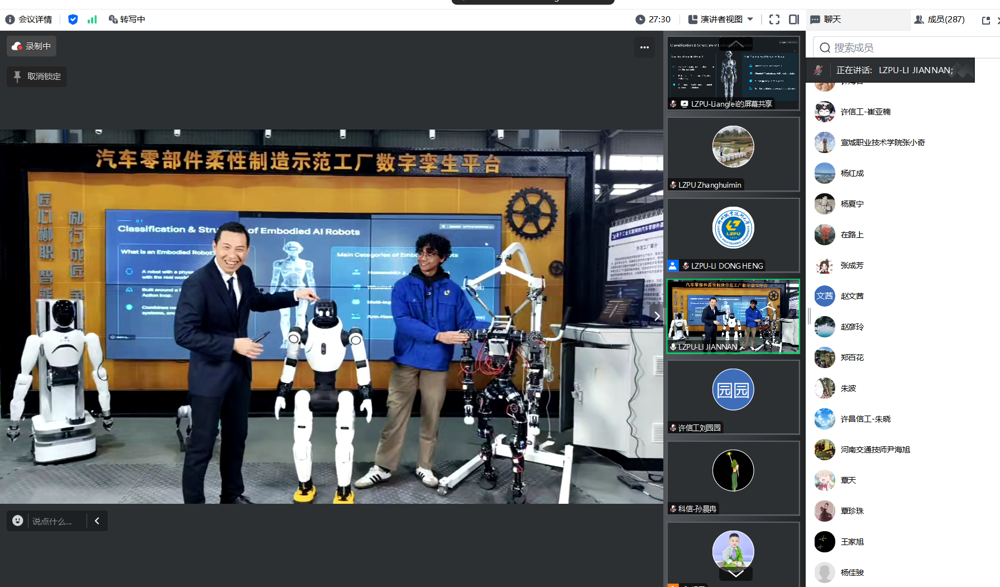Open the three-dots more options on the video
The height and width of the screenshot is (587, 1000).
click(x=644, y=47)
